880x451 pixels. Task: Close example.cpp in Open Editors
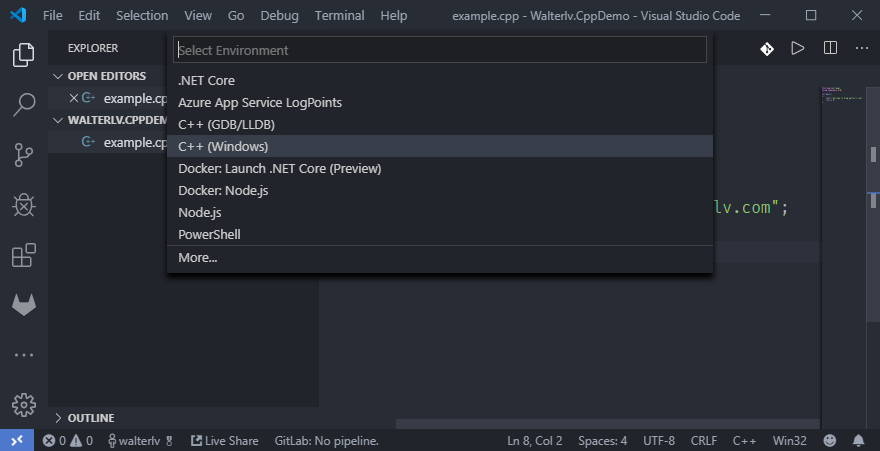click(73, 98)
